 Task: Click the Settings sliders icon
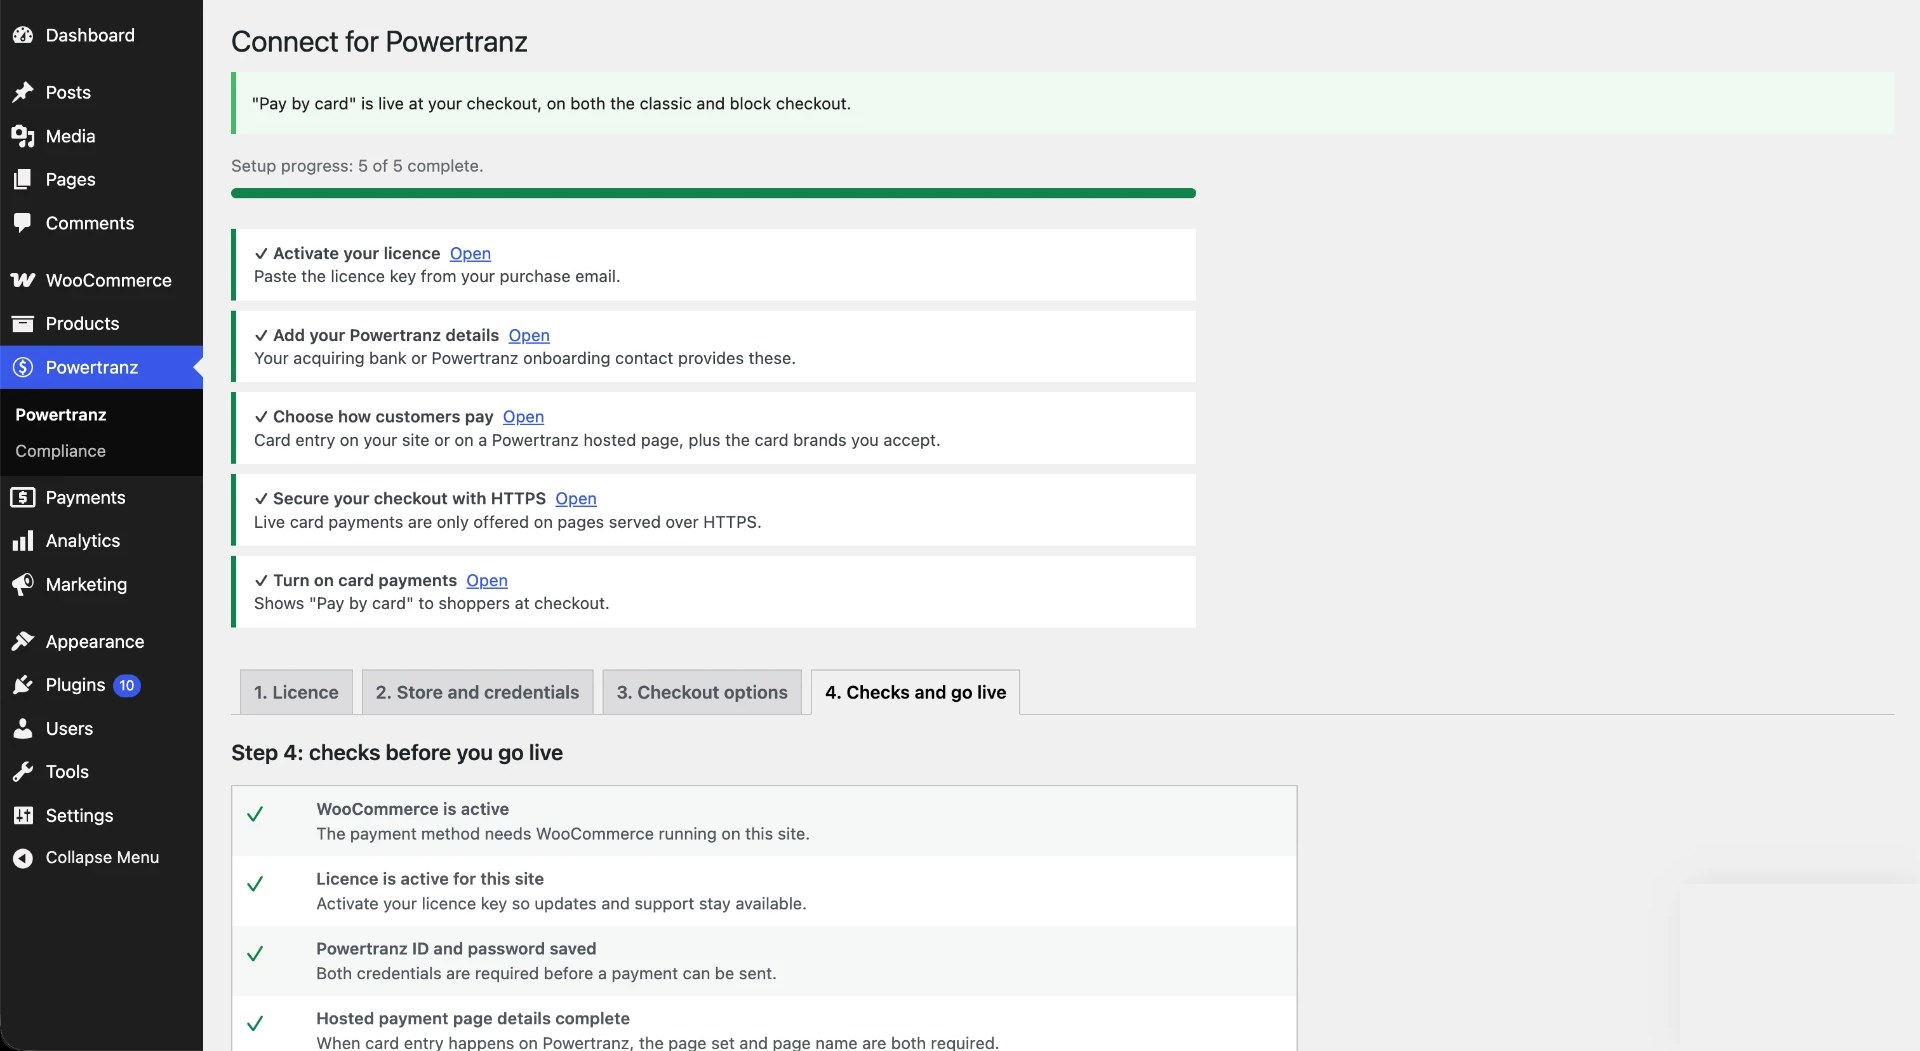click(x=23, y=815)
